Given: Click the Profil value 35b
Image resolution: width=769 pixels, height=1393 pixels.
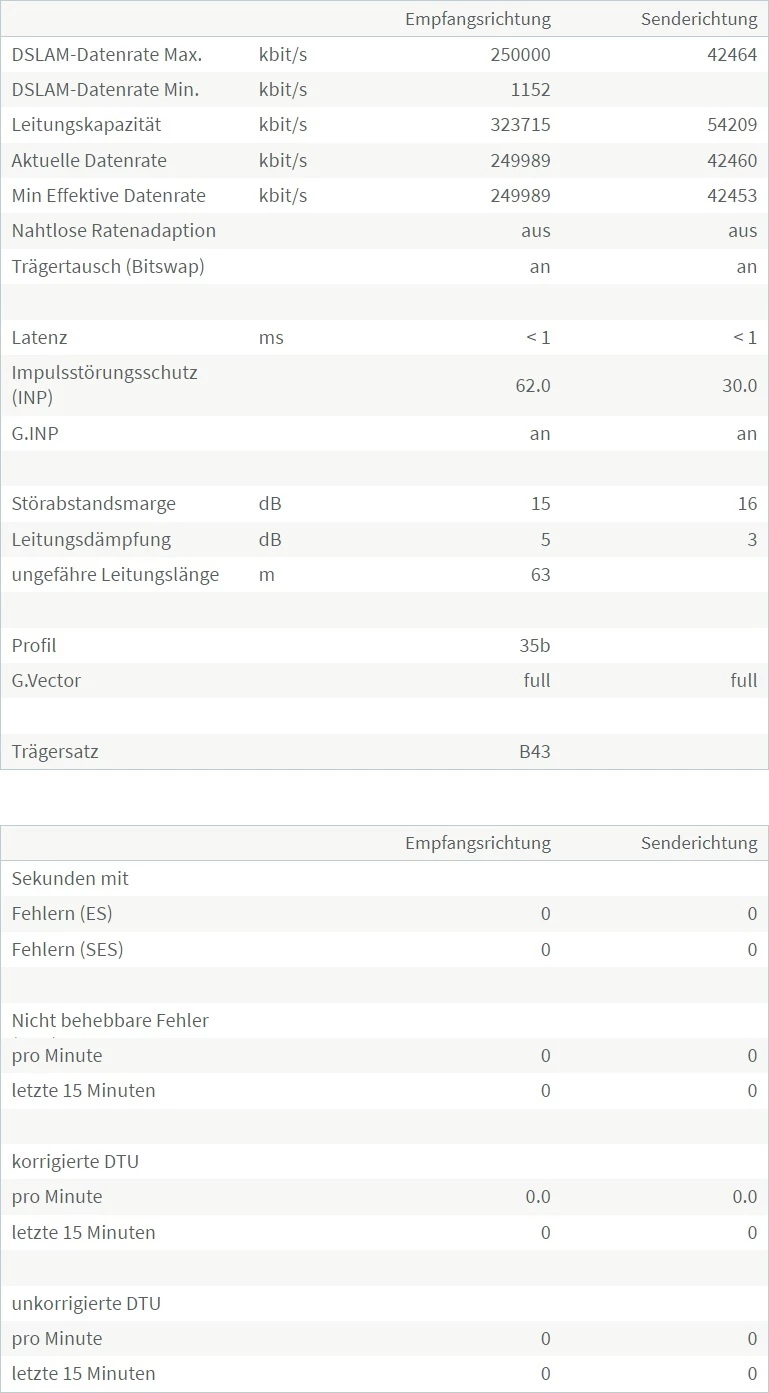Looking at the screenshot, I should tap(535, 646).
